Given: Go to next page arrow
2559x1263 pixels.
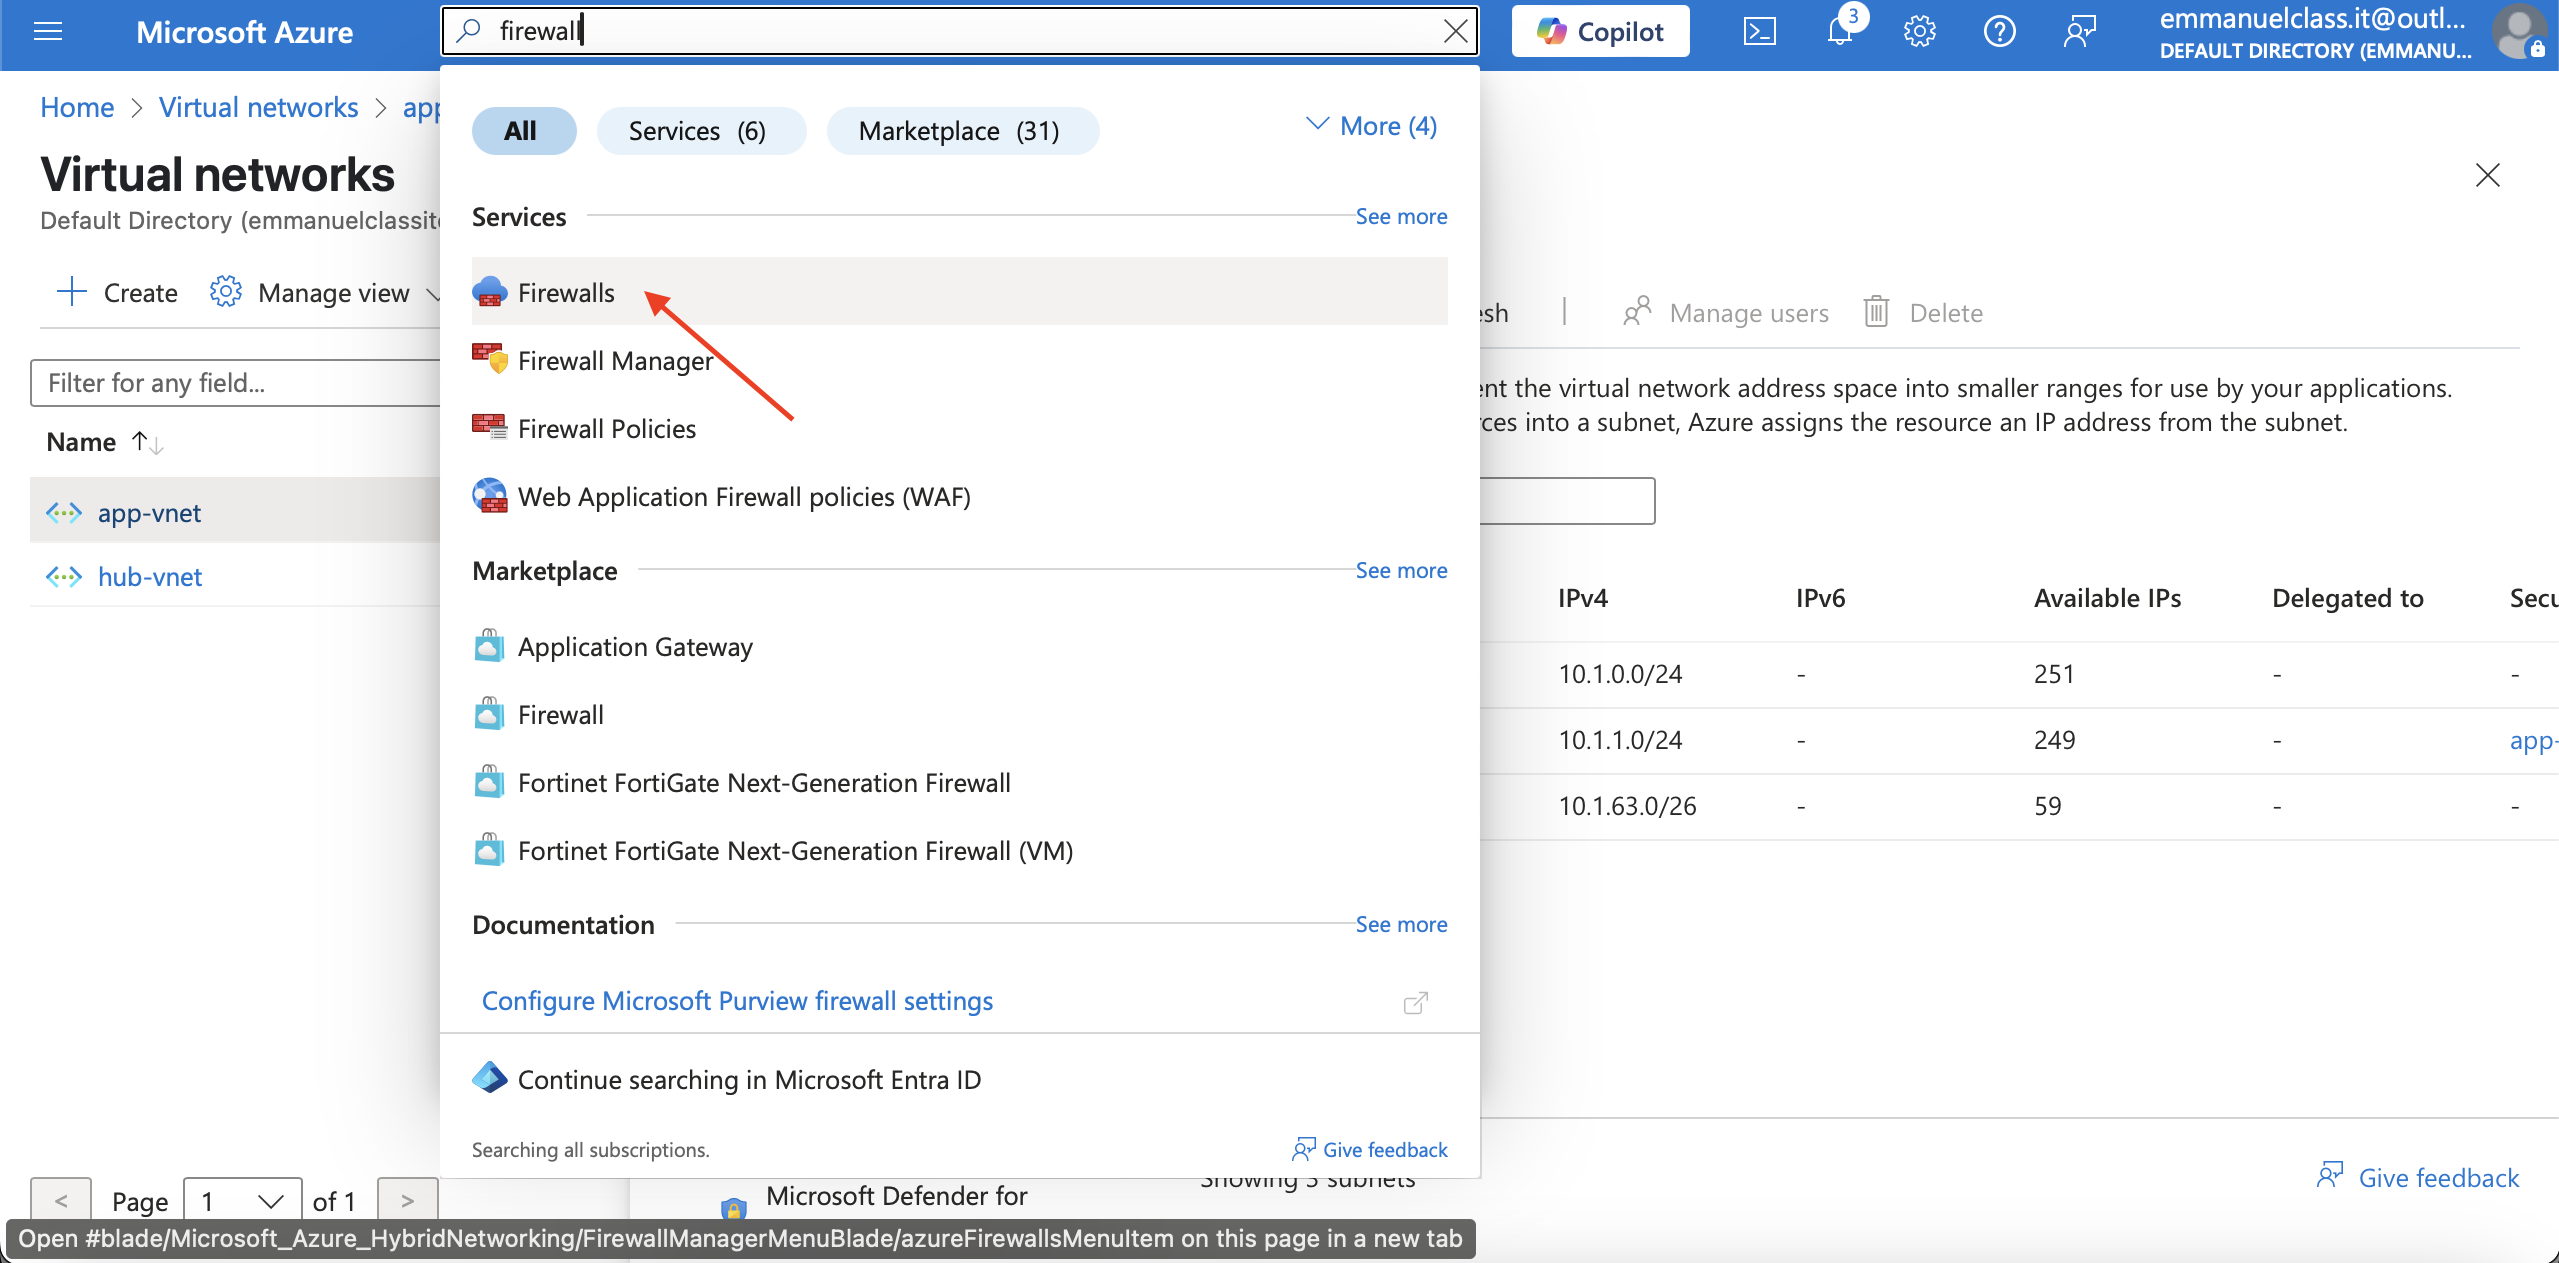Looking at the screenshot, I should coord(407,1201).
